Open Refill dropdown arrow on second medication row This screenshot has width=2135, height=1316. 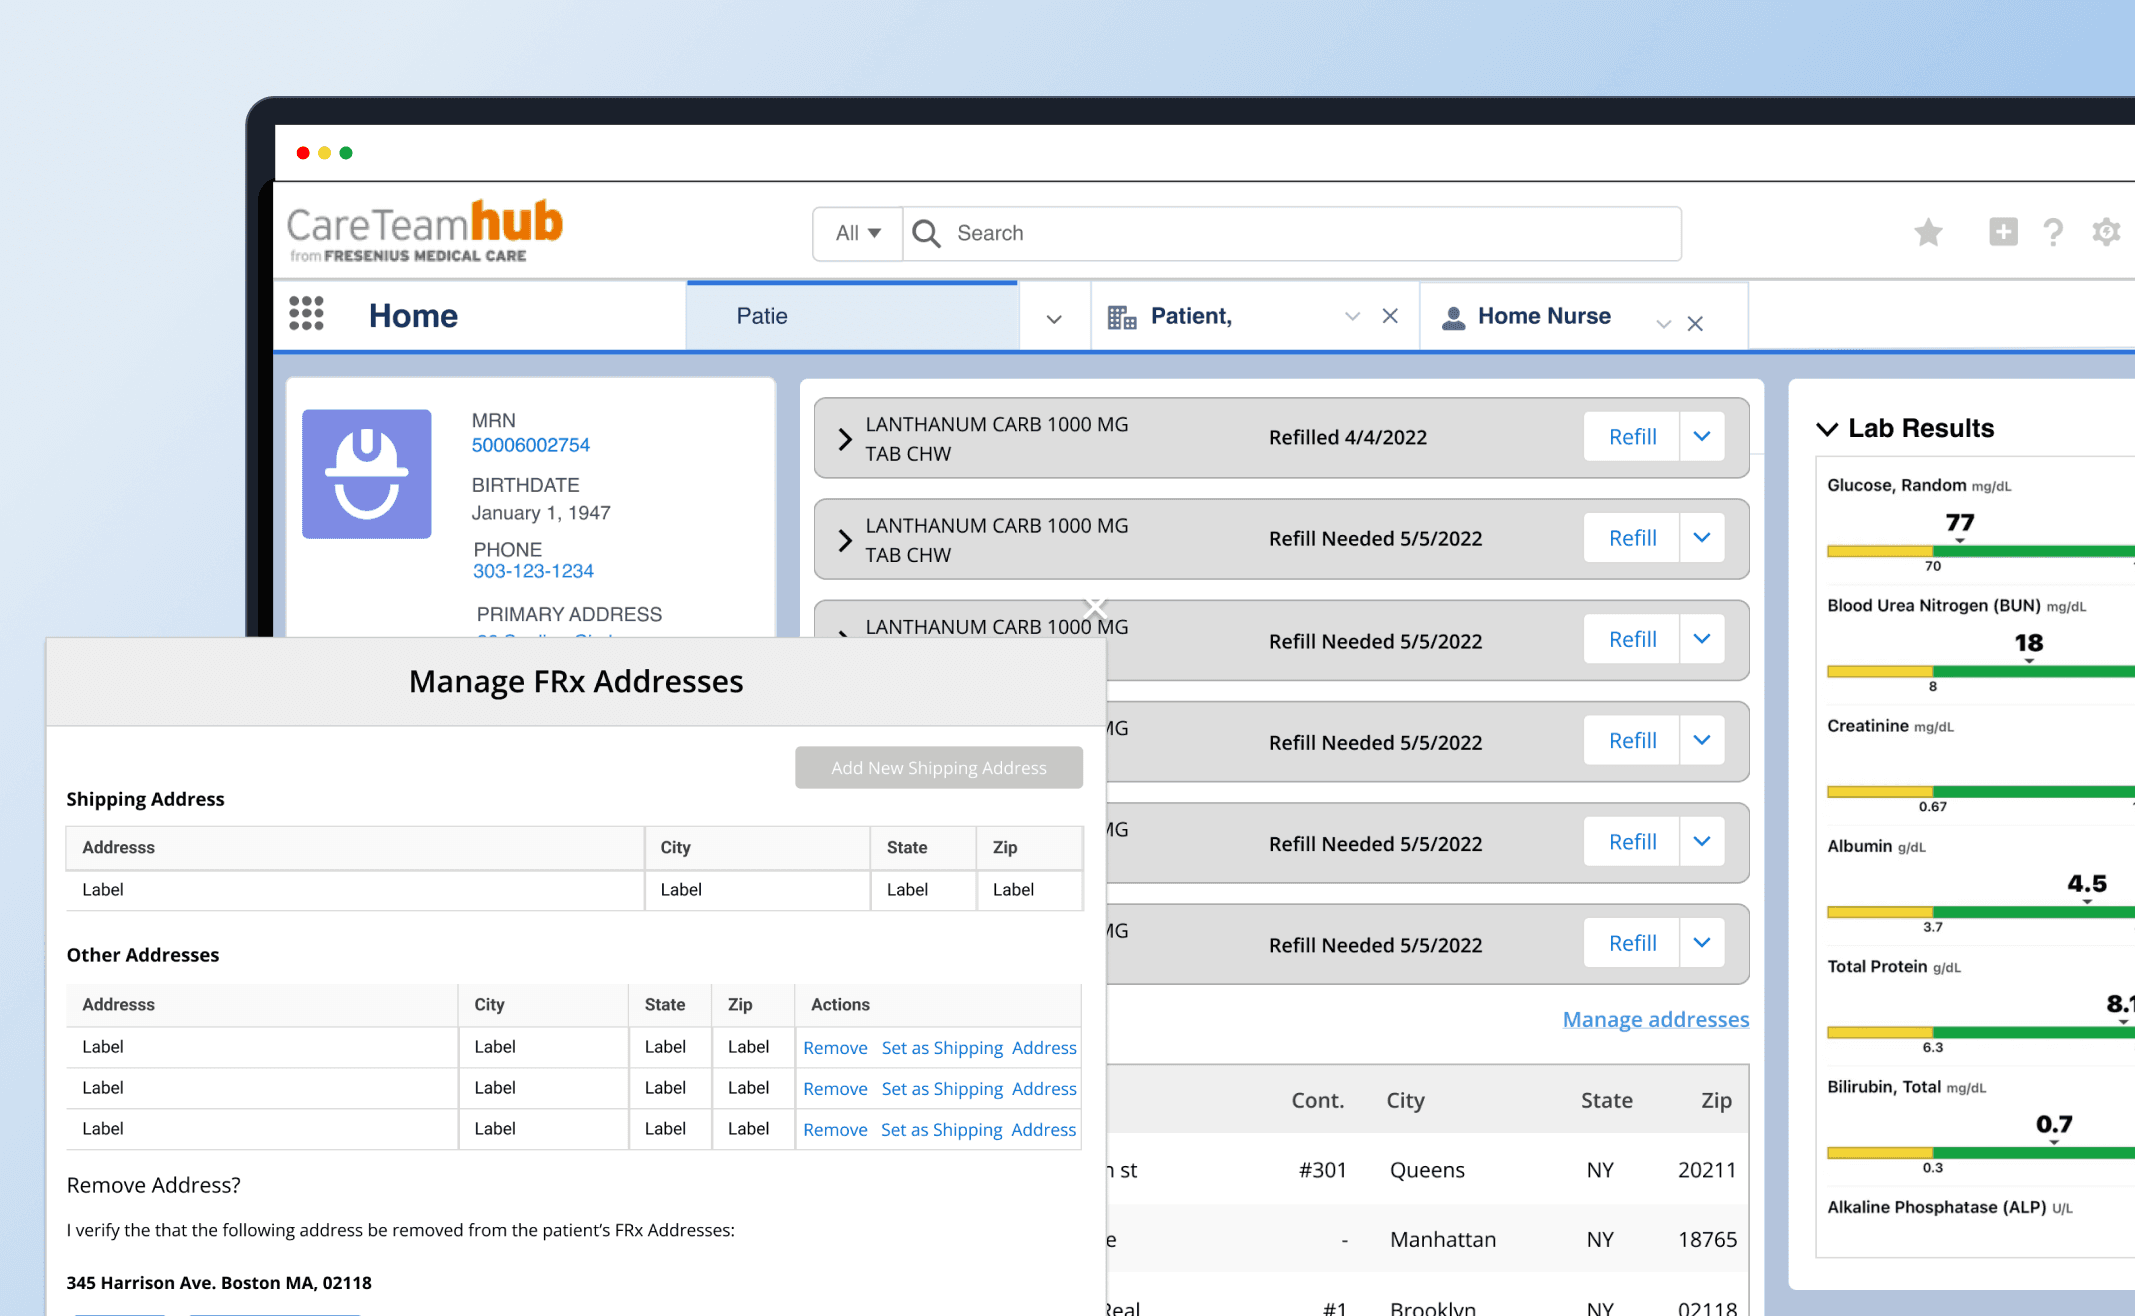coord(1702,538)
